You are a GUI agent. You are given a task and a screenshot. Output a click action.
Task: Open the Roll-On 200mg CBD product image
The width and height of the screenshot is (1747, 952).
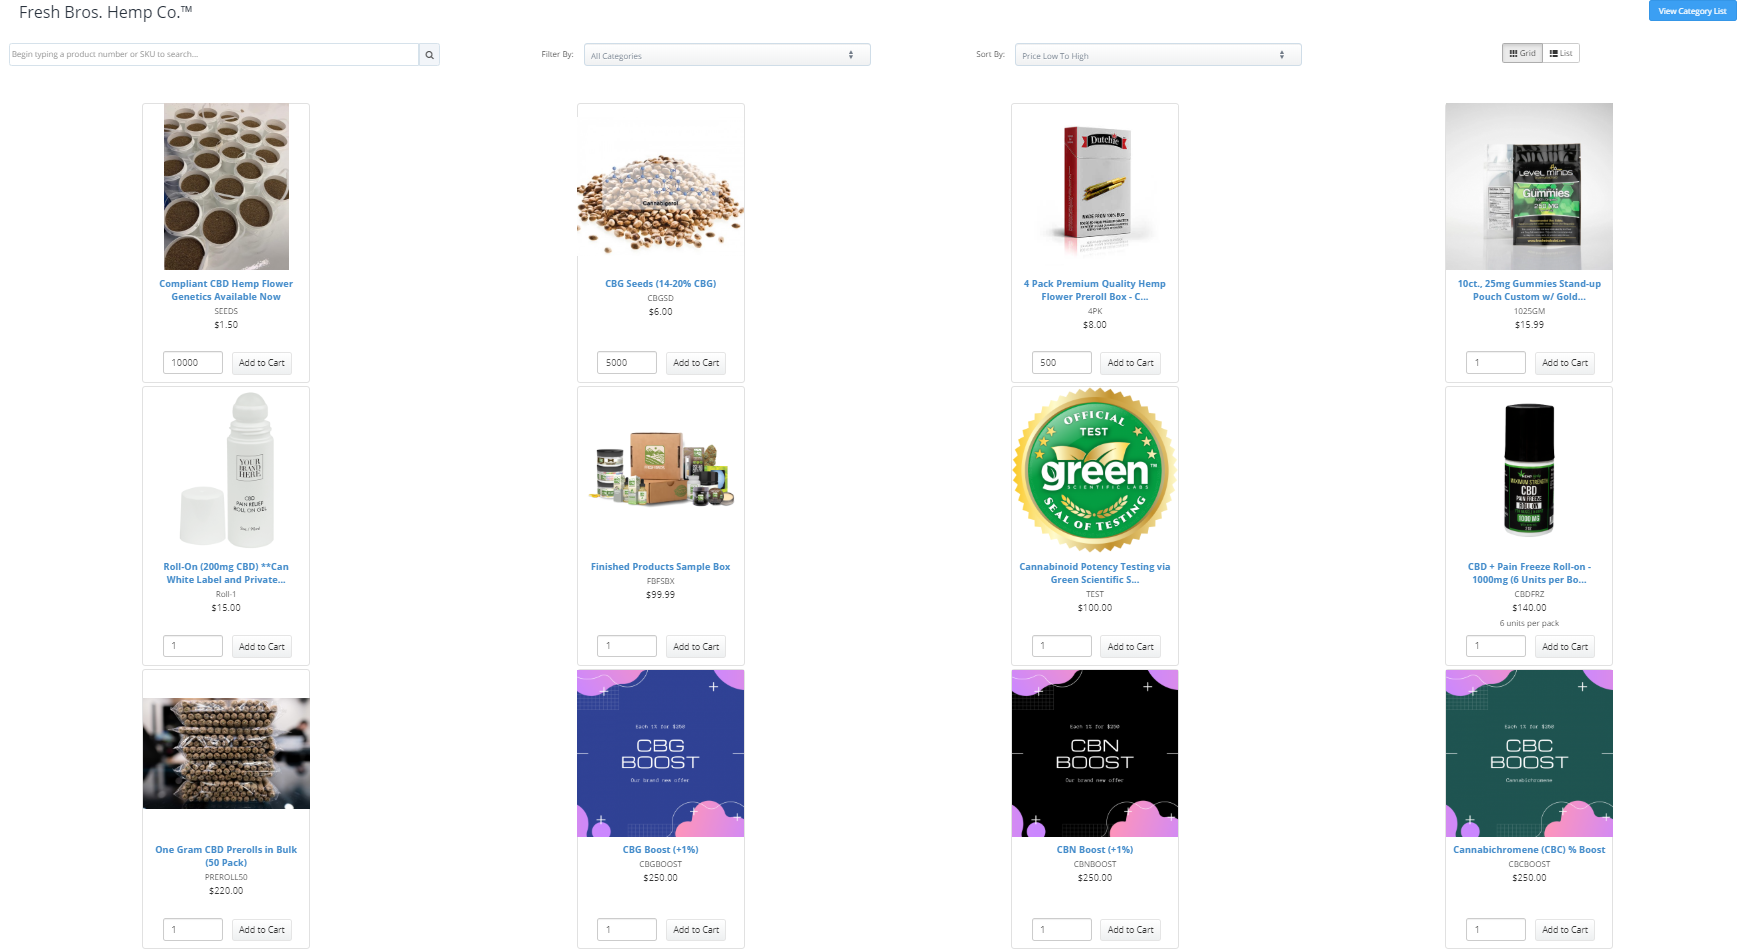tap(226, 470)
